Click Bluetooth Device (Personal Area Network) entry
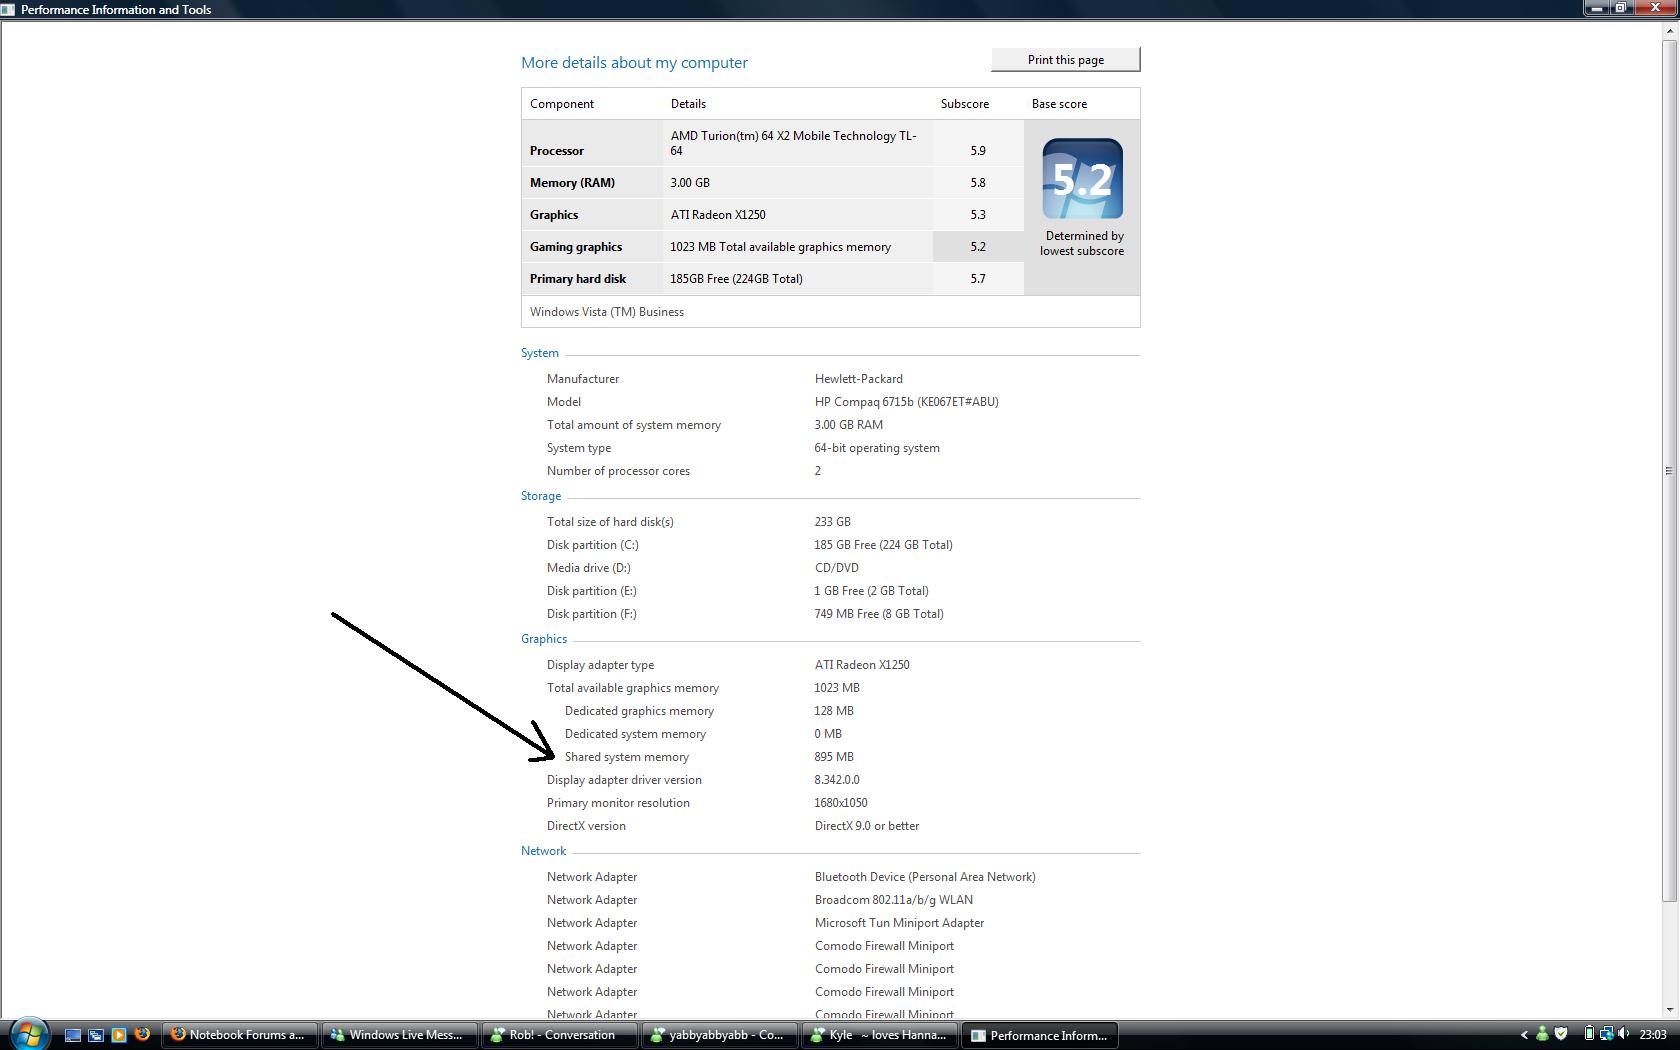Image resolution: width=1680 pixels, height=1050 pixels. [925, 877]
